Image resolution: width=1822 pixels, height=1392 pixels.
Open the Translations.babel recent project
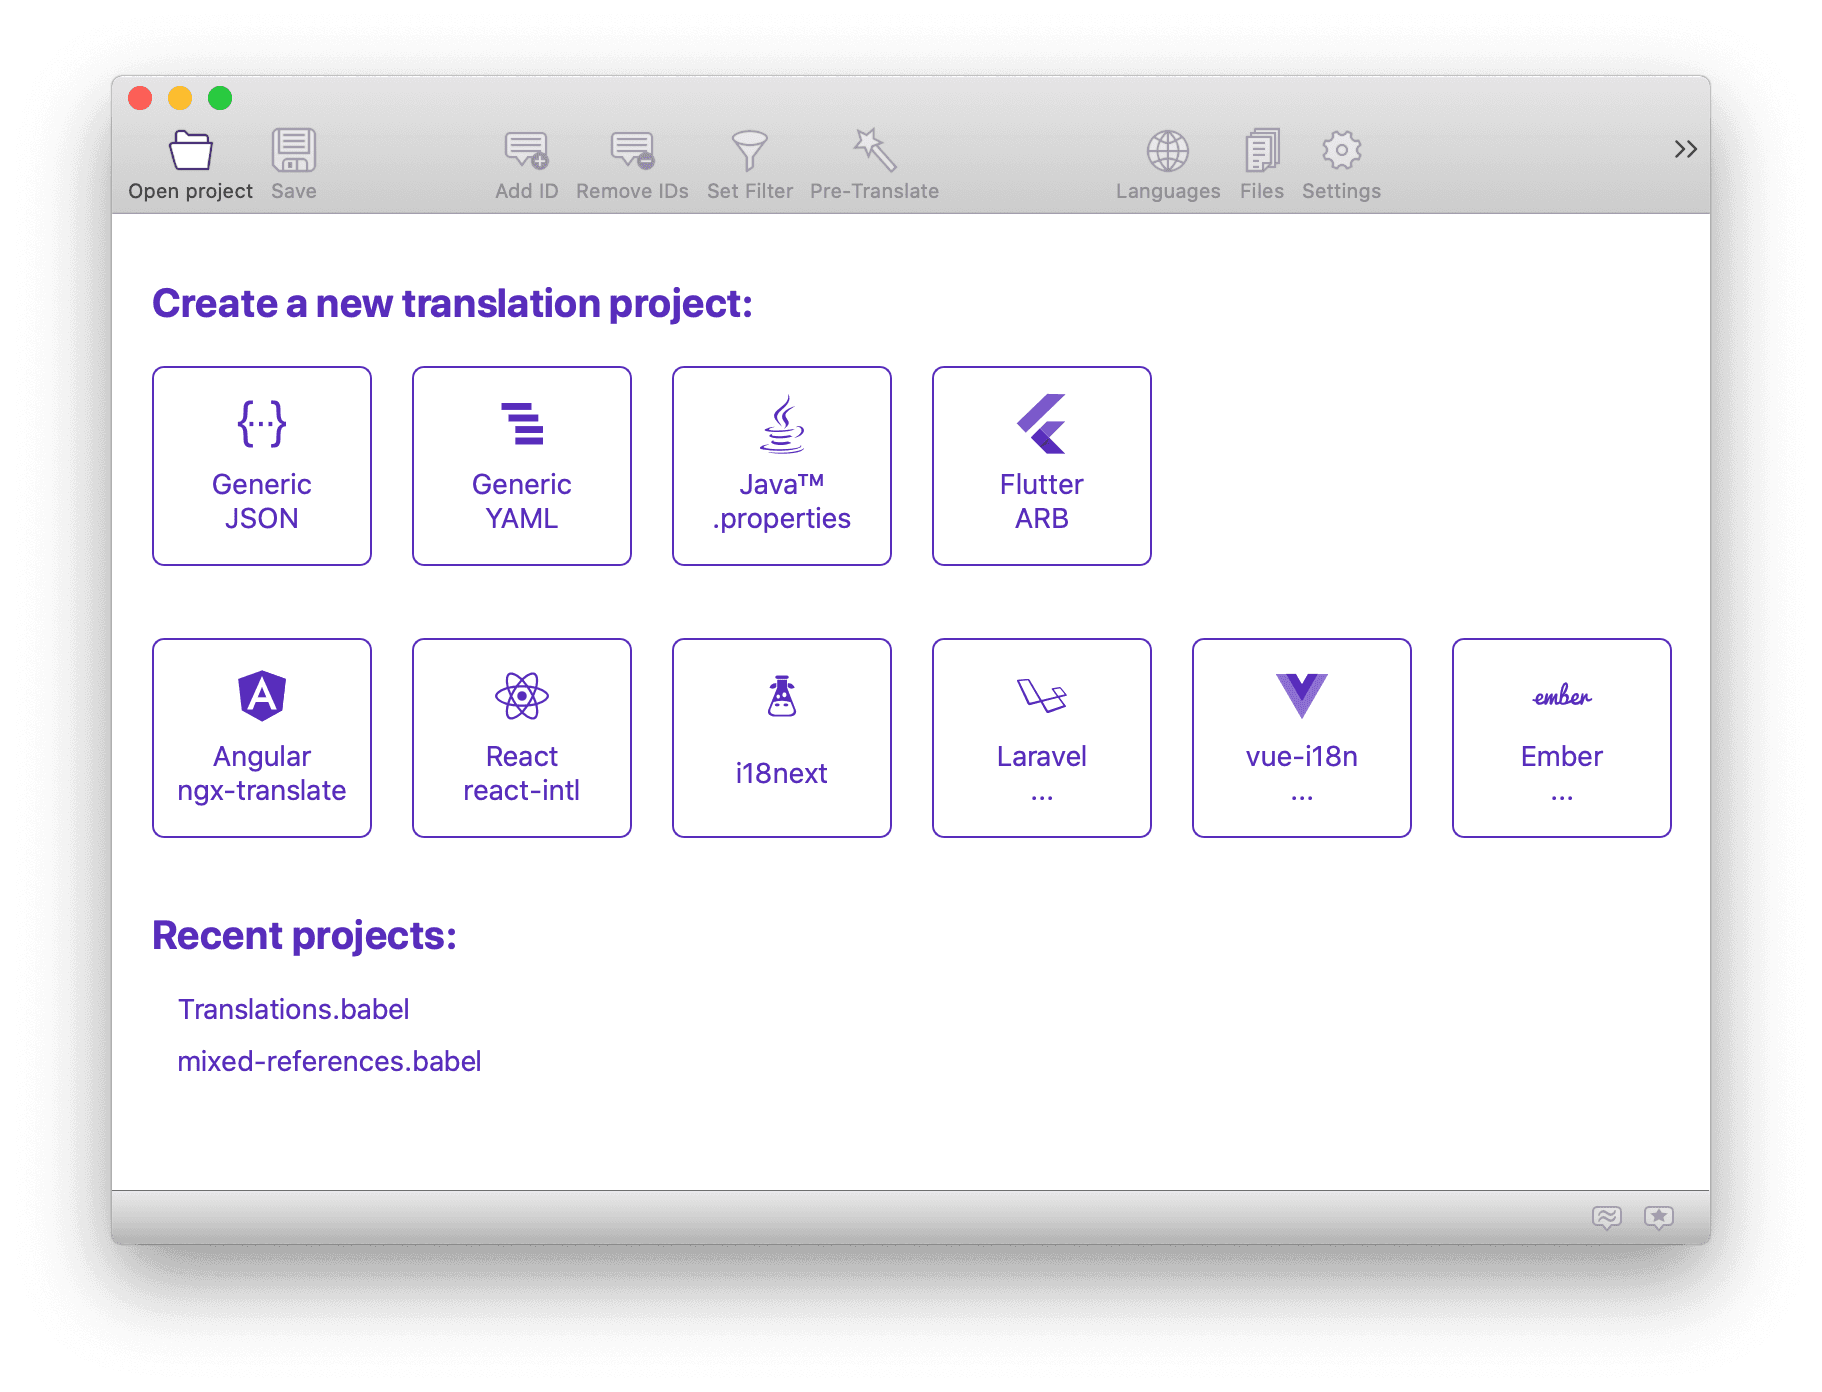tap(293, 1009)
